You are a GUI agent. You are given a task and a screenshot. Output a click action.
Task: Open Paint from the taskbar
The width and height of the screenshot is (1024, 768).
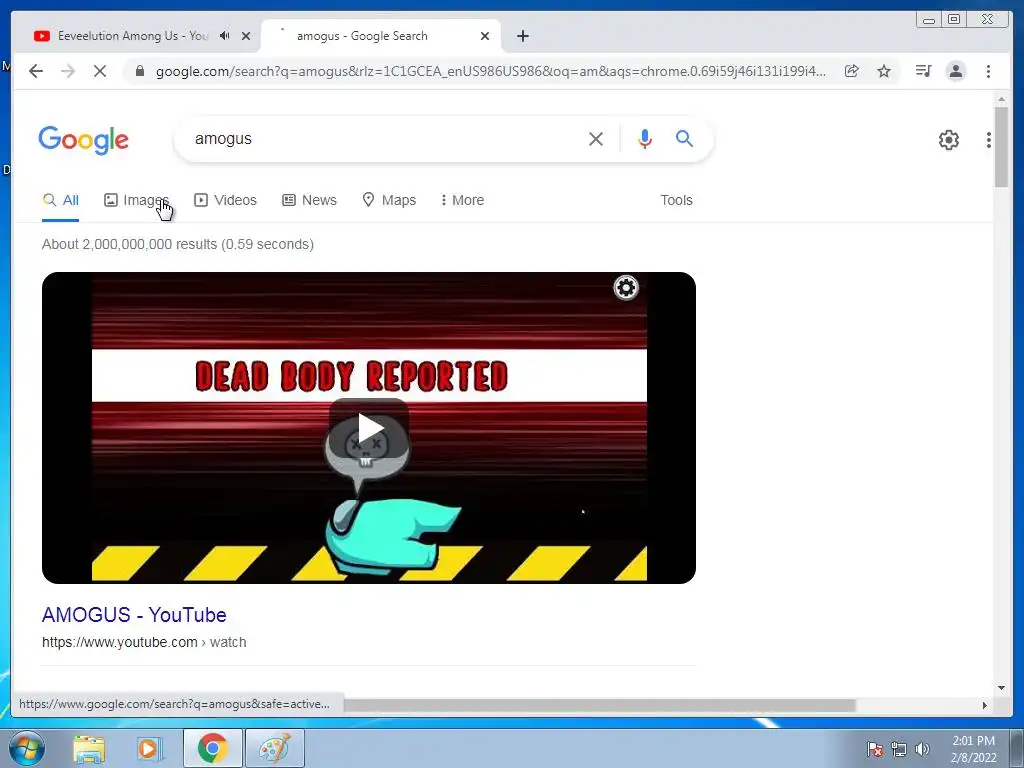point(274,748)
